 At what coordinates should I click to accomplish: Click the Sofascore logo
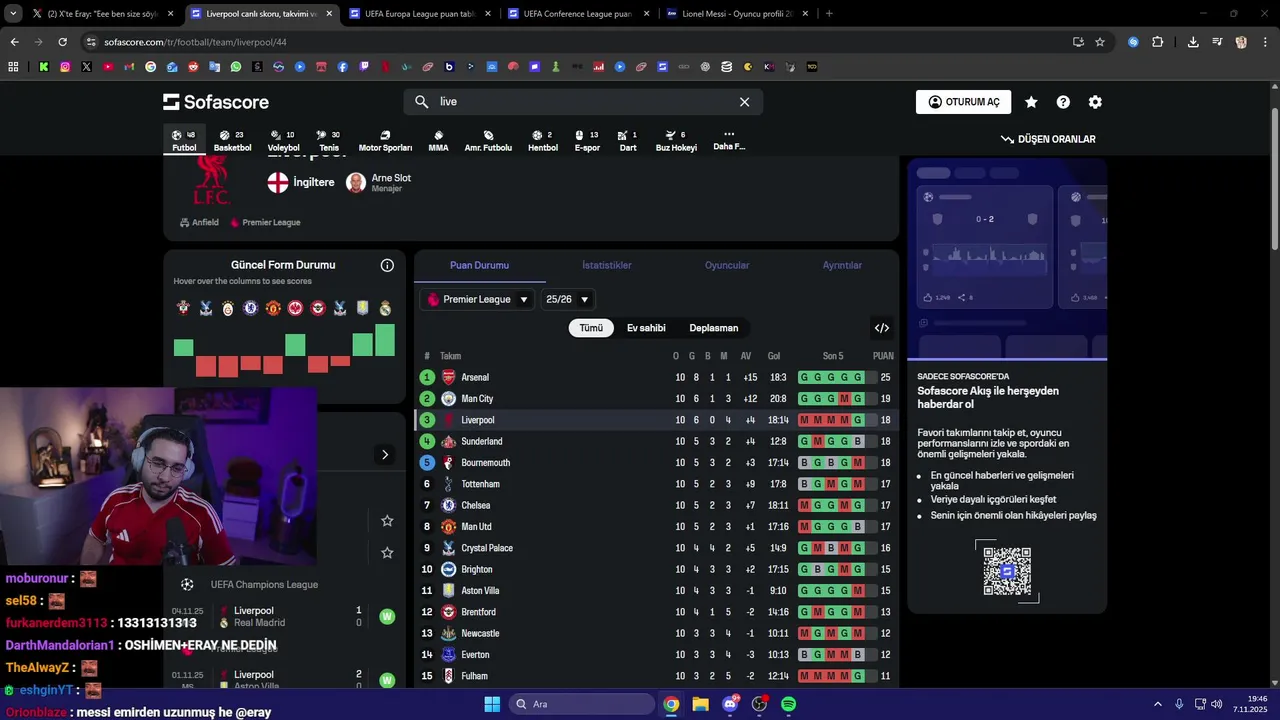[216, 102]
